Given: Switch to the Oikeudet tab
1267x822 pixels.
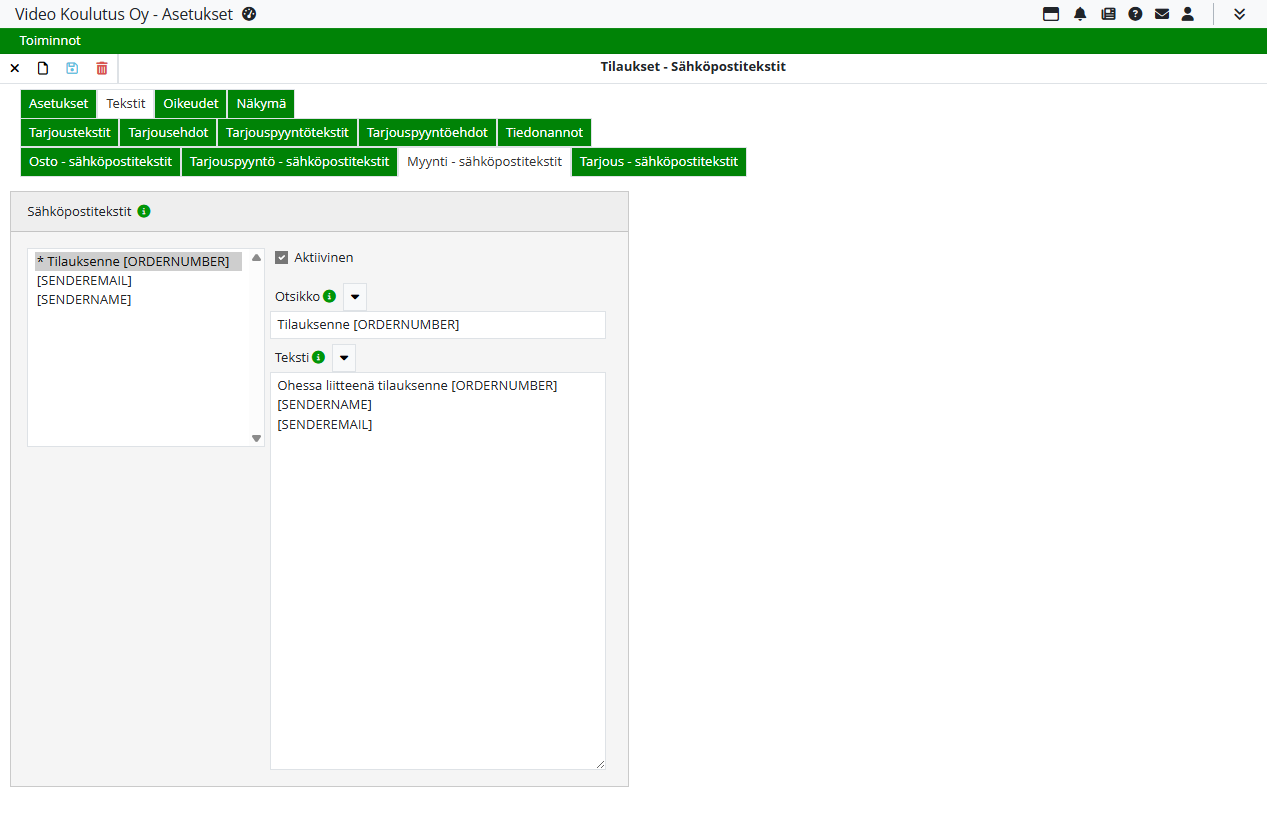Looking at the screenshot, I should [191, 104].
